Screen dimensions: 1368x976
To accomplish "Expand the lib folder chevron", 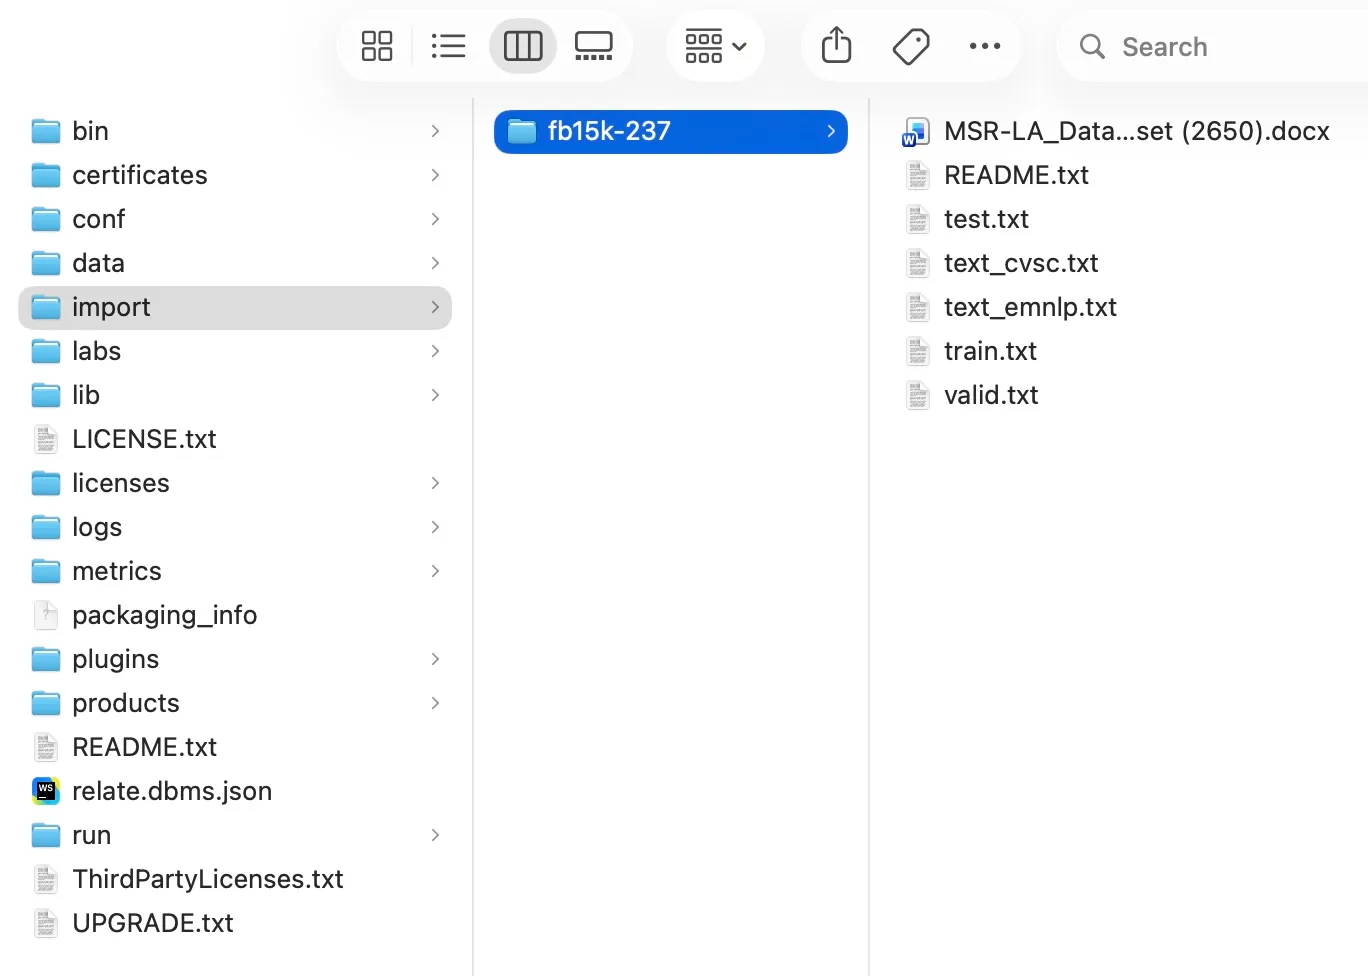I will 435,395.
